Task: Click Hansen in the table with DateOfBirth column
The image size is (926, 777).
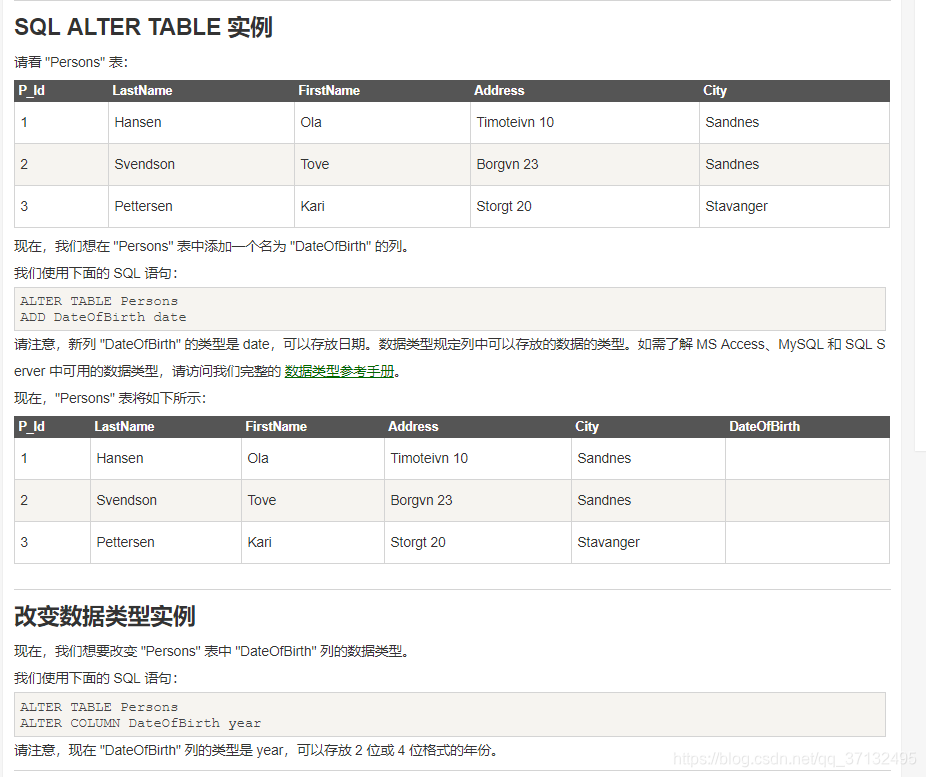Action: click(120, 458)
